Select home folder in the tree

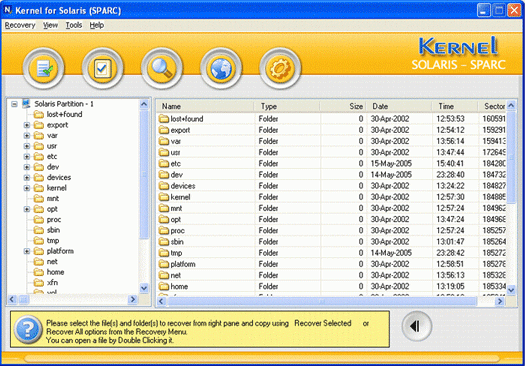(x=55, y=272)
